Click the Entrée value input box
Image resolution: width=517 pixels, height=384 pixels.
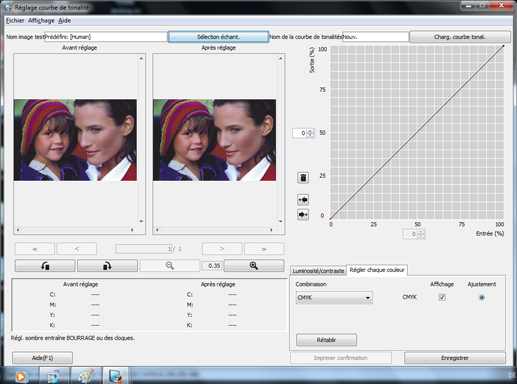[x=410, y=234]
